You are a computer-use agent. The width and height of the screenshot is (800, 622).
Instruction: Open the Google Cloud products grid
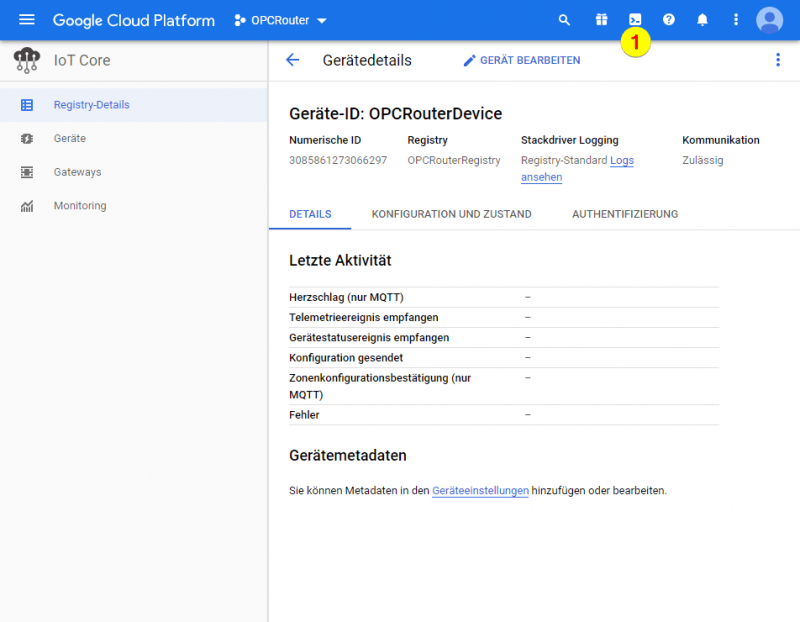[x=599, y=19]
